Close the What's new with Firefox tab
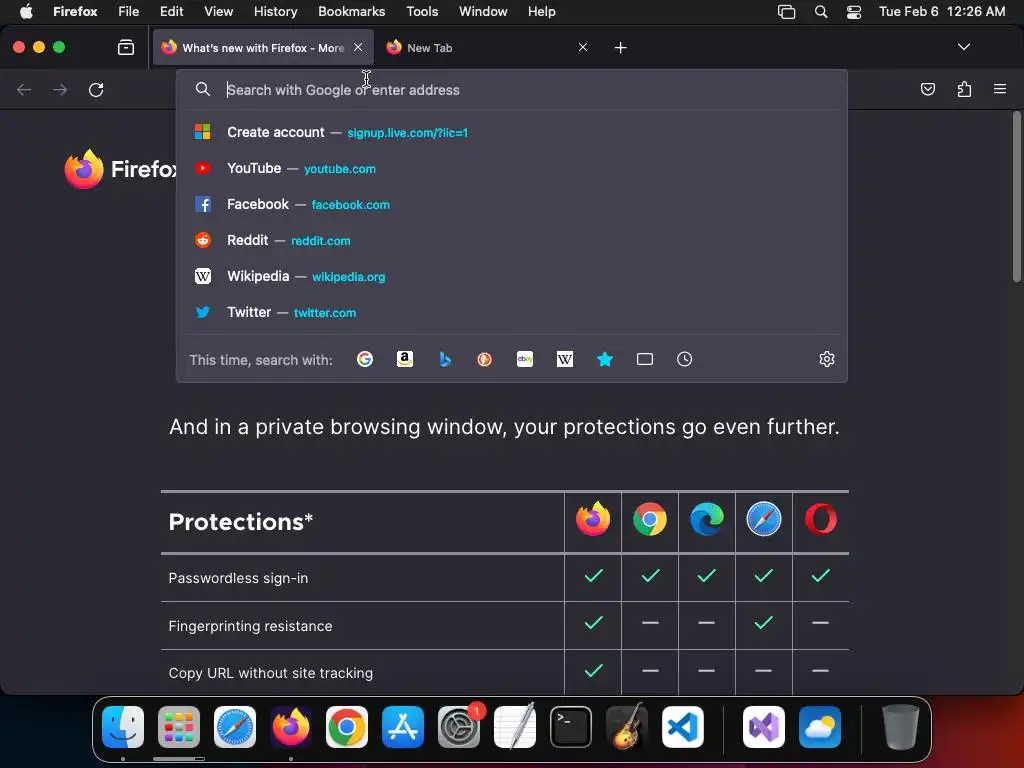The image size is (1024, 768). click(x=358, y=47)
